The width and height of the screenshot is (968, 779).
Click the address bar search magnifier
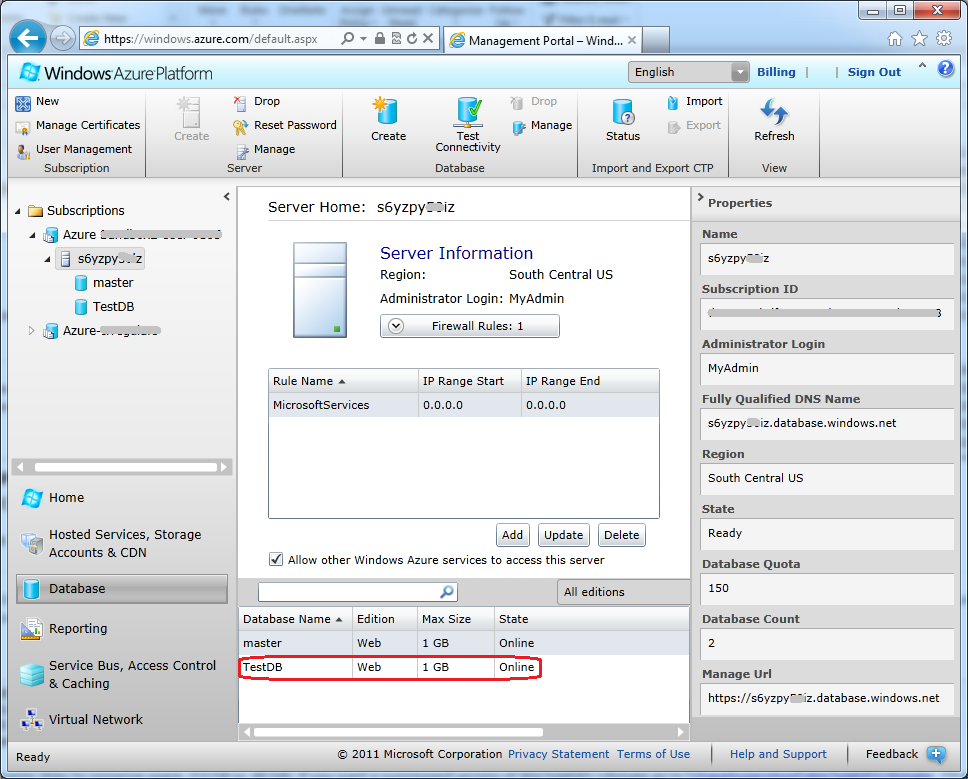pyautogui.click(x=348, y=38)
